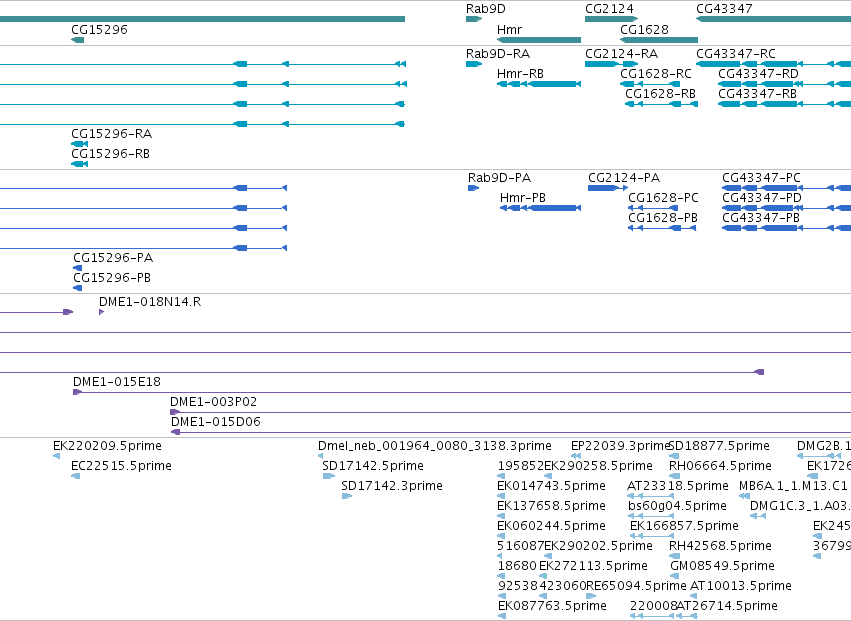This screenshot has height=621, width=851.
Task: Select the EC22515.5prime EST label
Action: 121,466
